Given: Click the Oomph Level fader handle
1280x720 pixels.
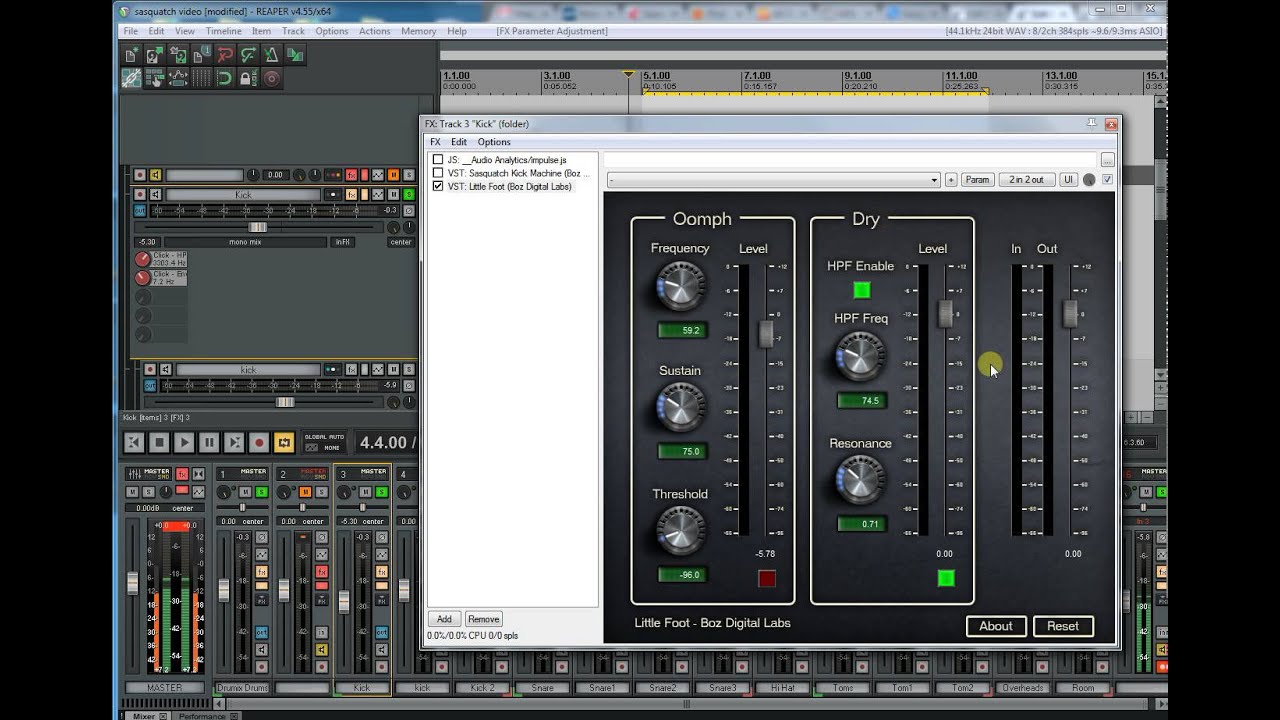Looking at the screenshot, I should coord(766,334).
